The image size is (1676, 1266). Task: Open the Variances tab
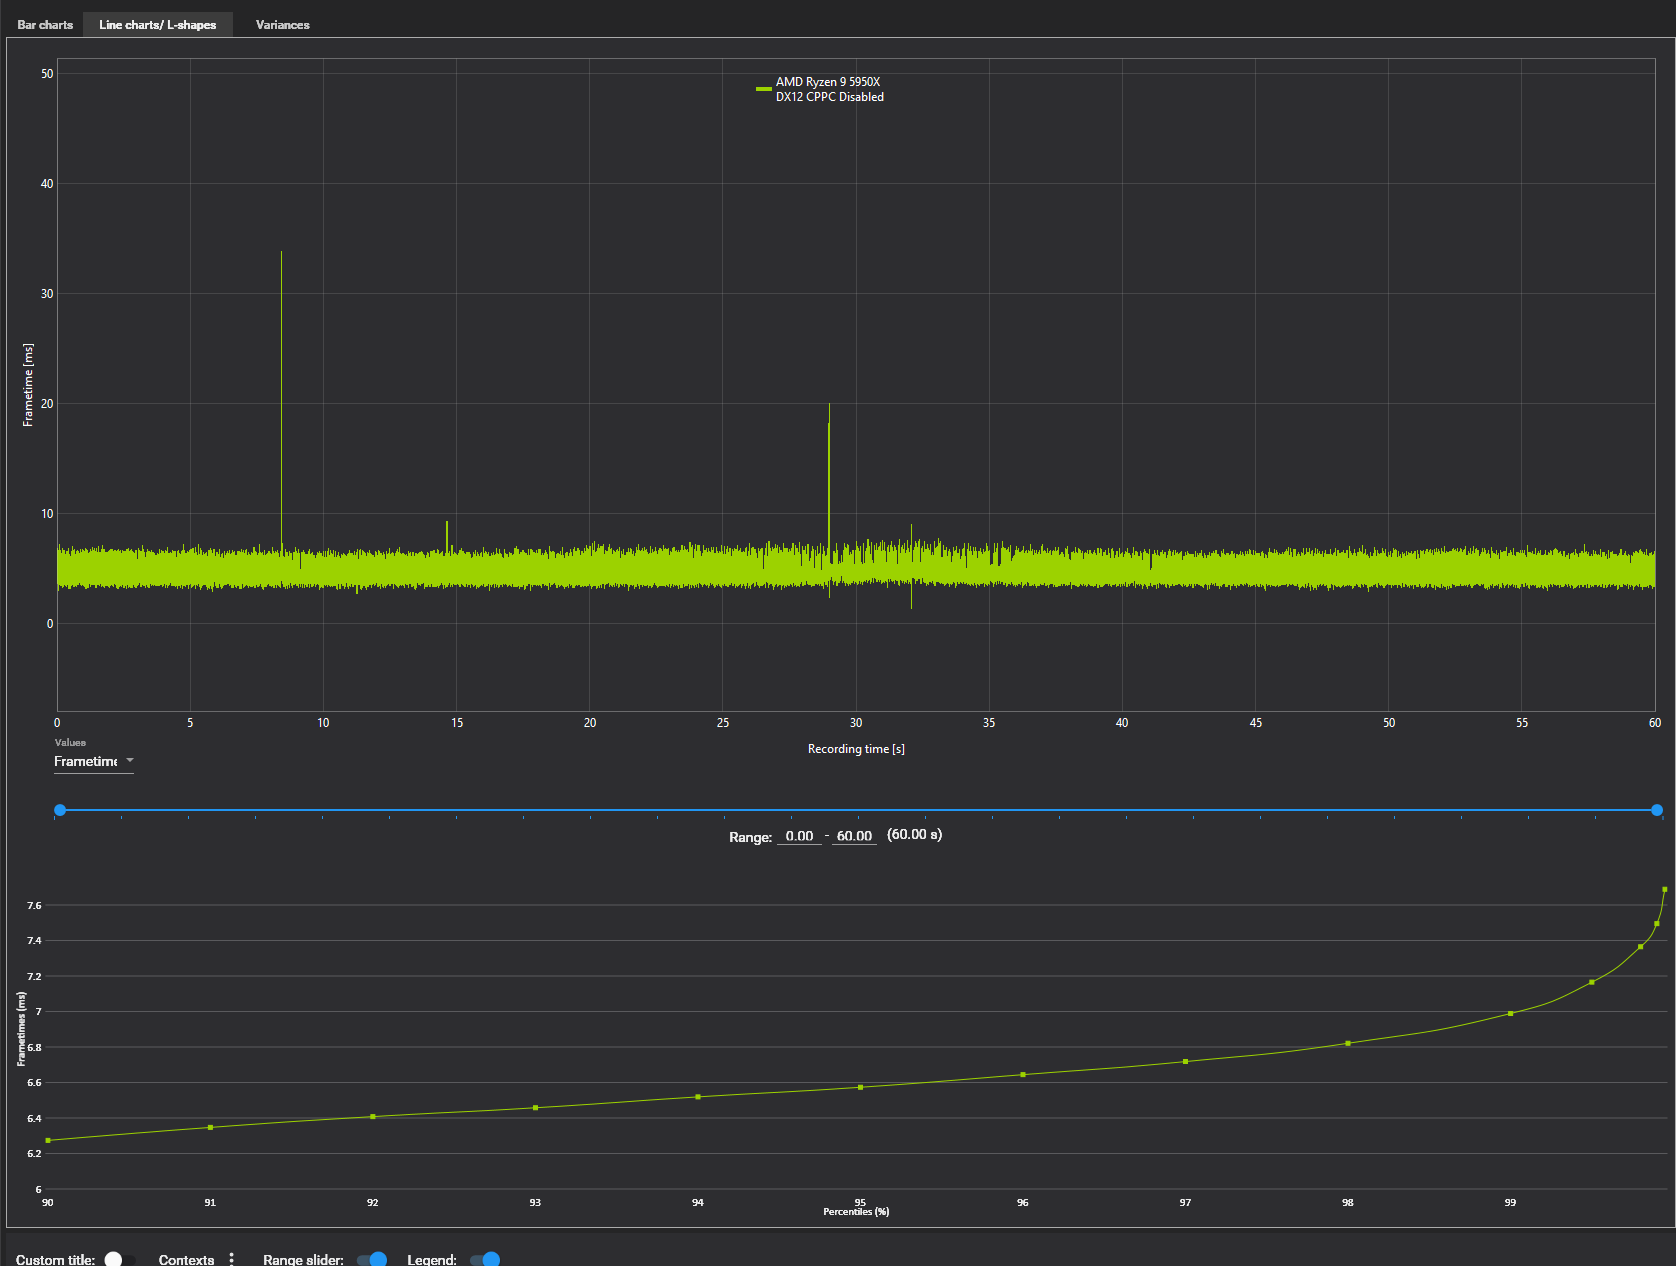pyautogui.click(x=283, y=25)
